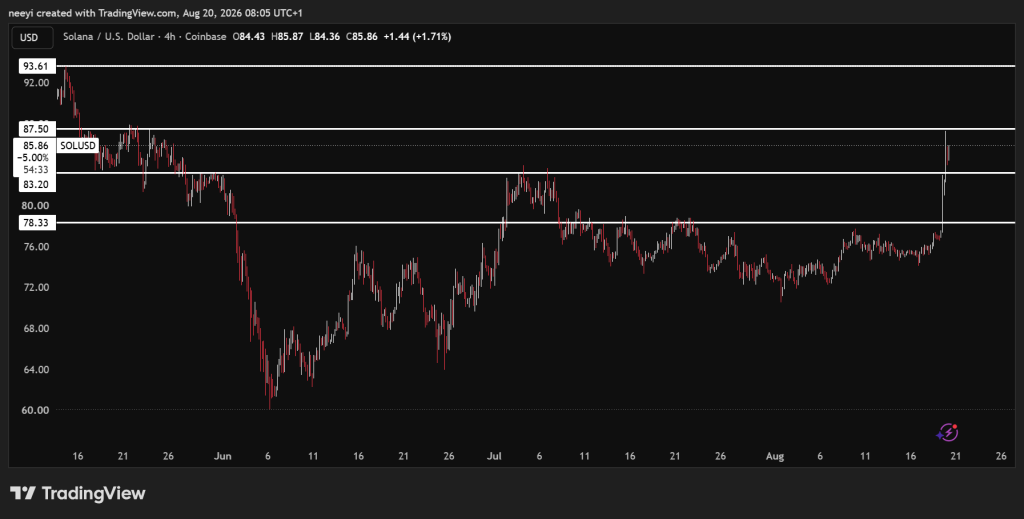Click the 72.00 axis tick
The height and width of the screenshot is (519, 1024).
tap(36, 287)
